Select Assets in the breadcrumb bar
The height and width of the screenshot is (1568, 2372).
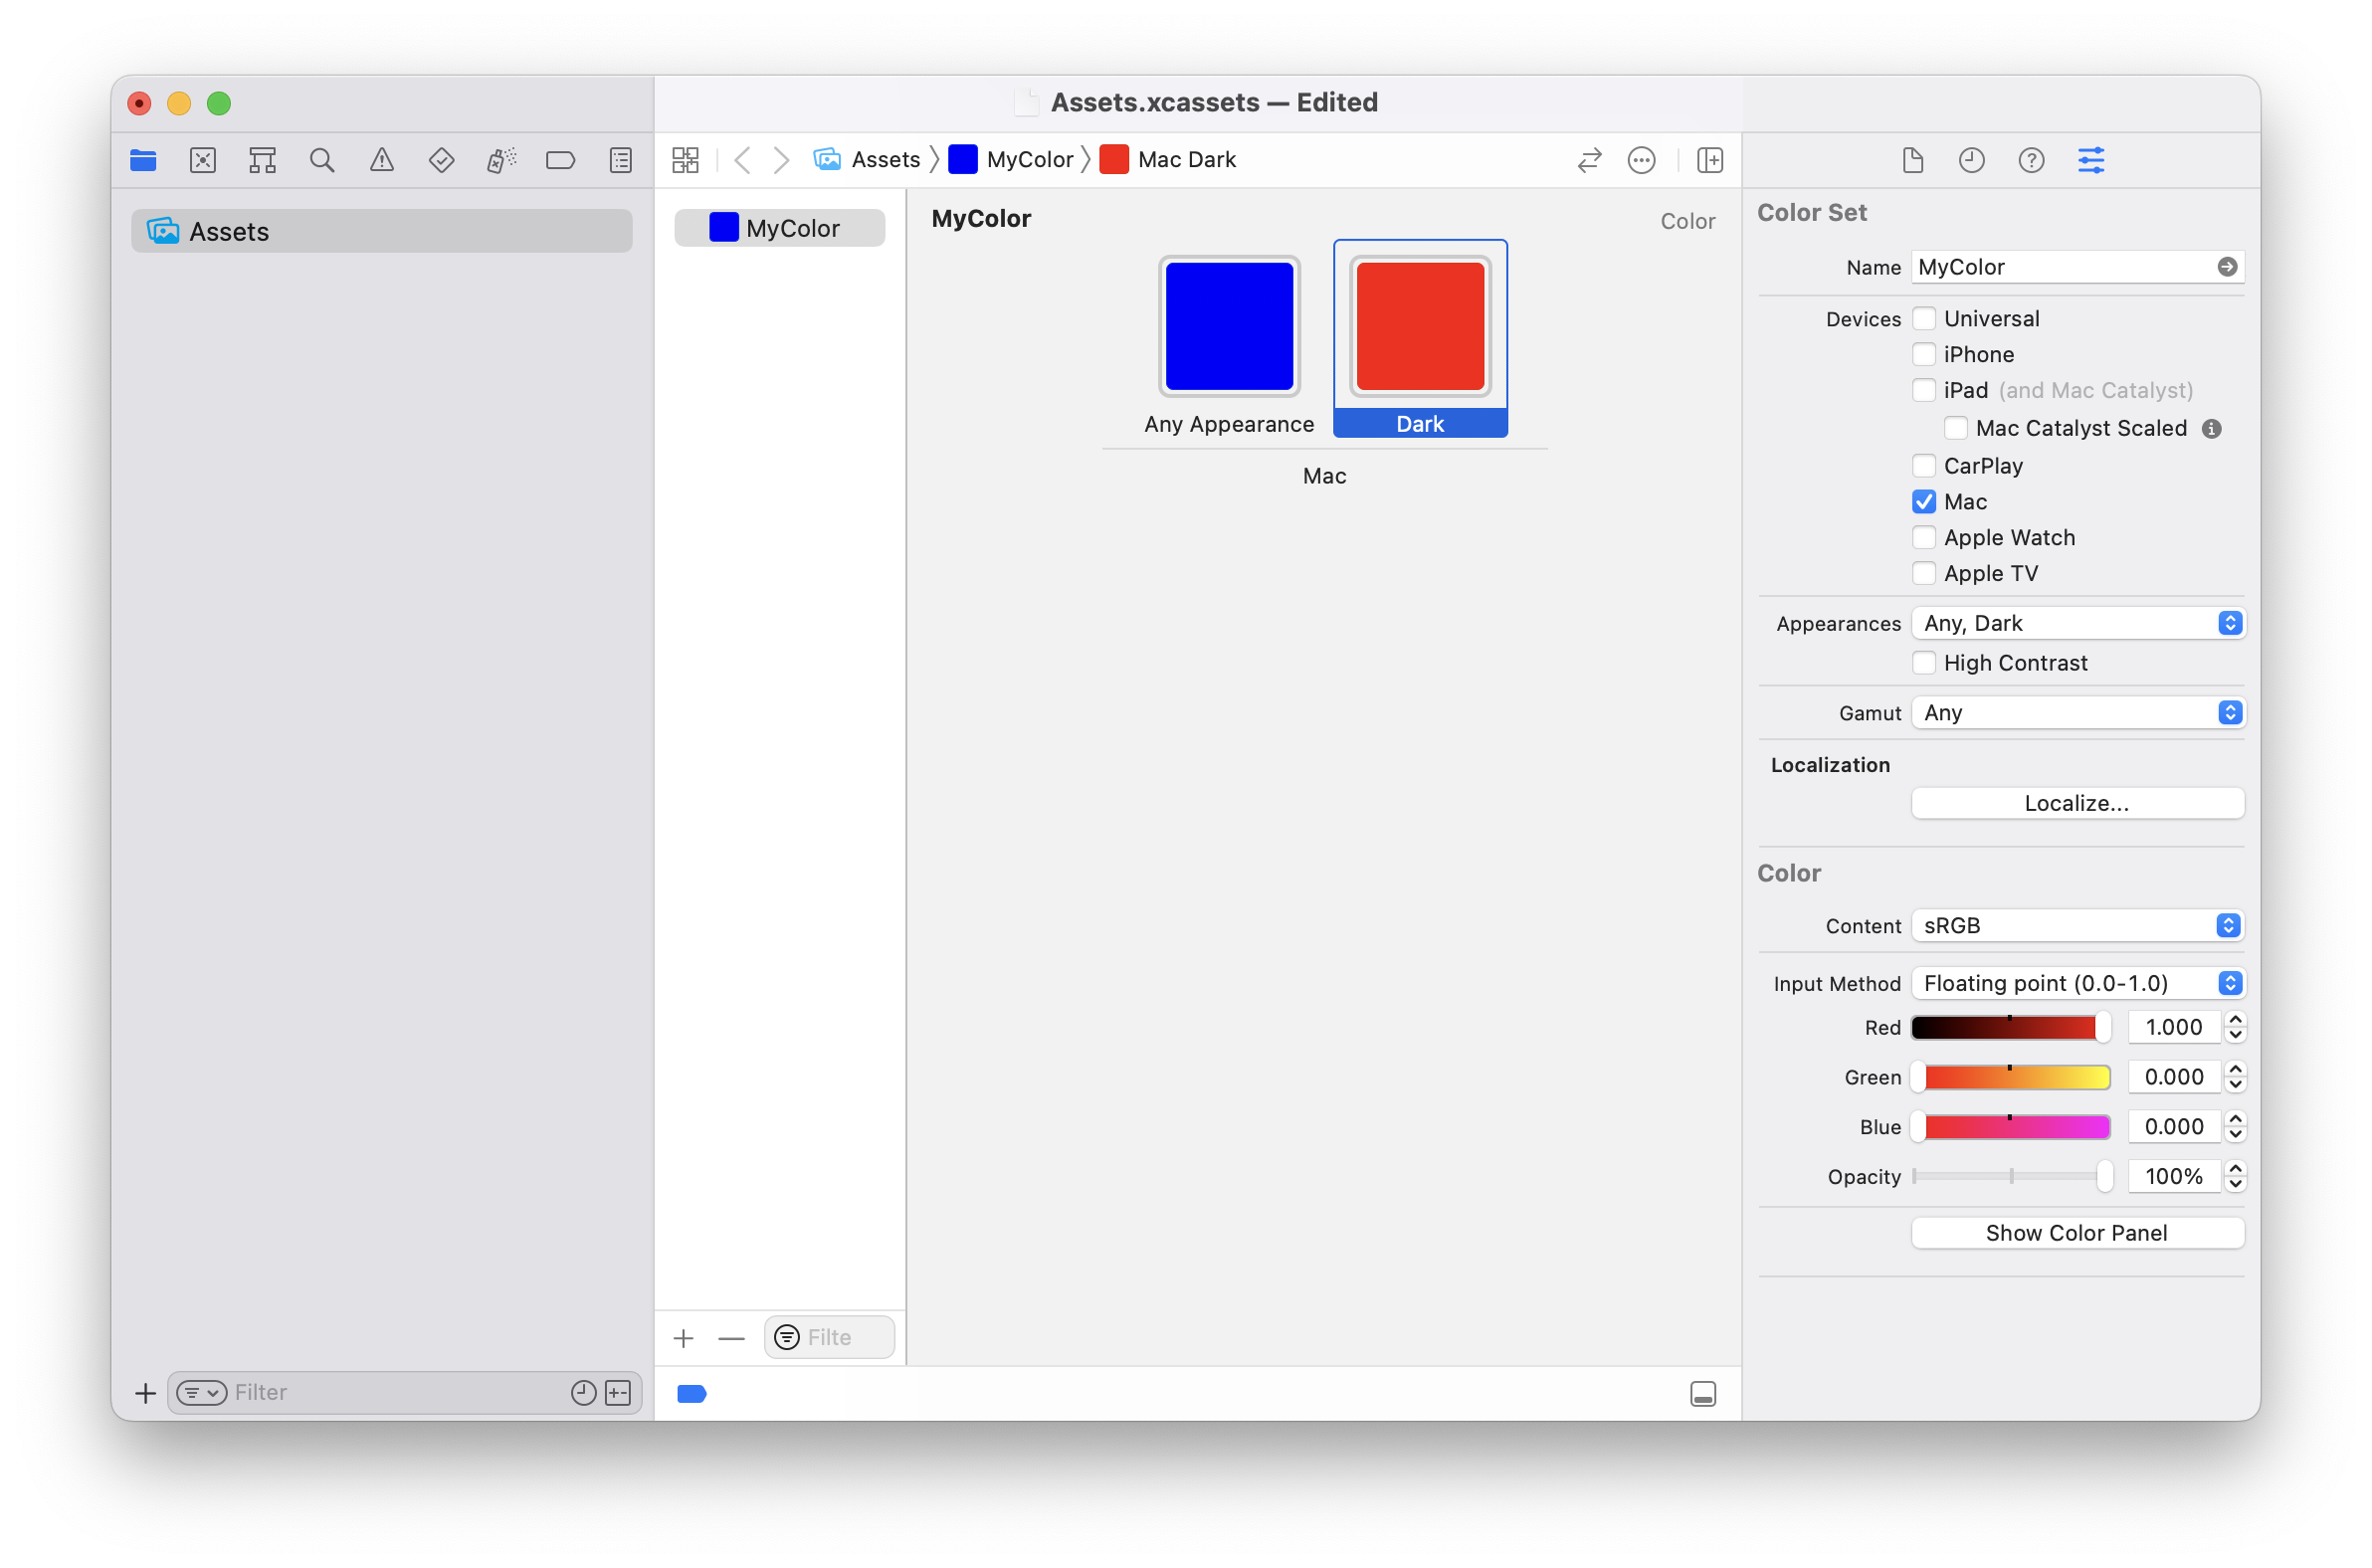[886, 159]
